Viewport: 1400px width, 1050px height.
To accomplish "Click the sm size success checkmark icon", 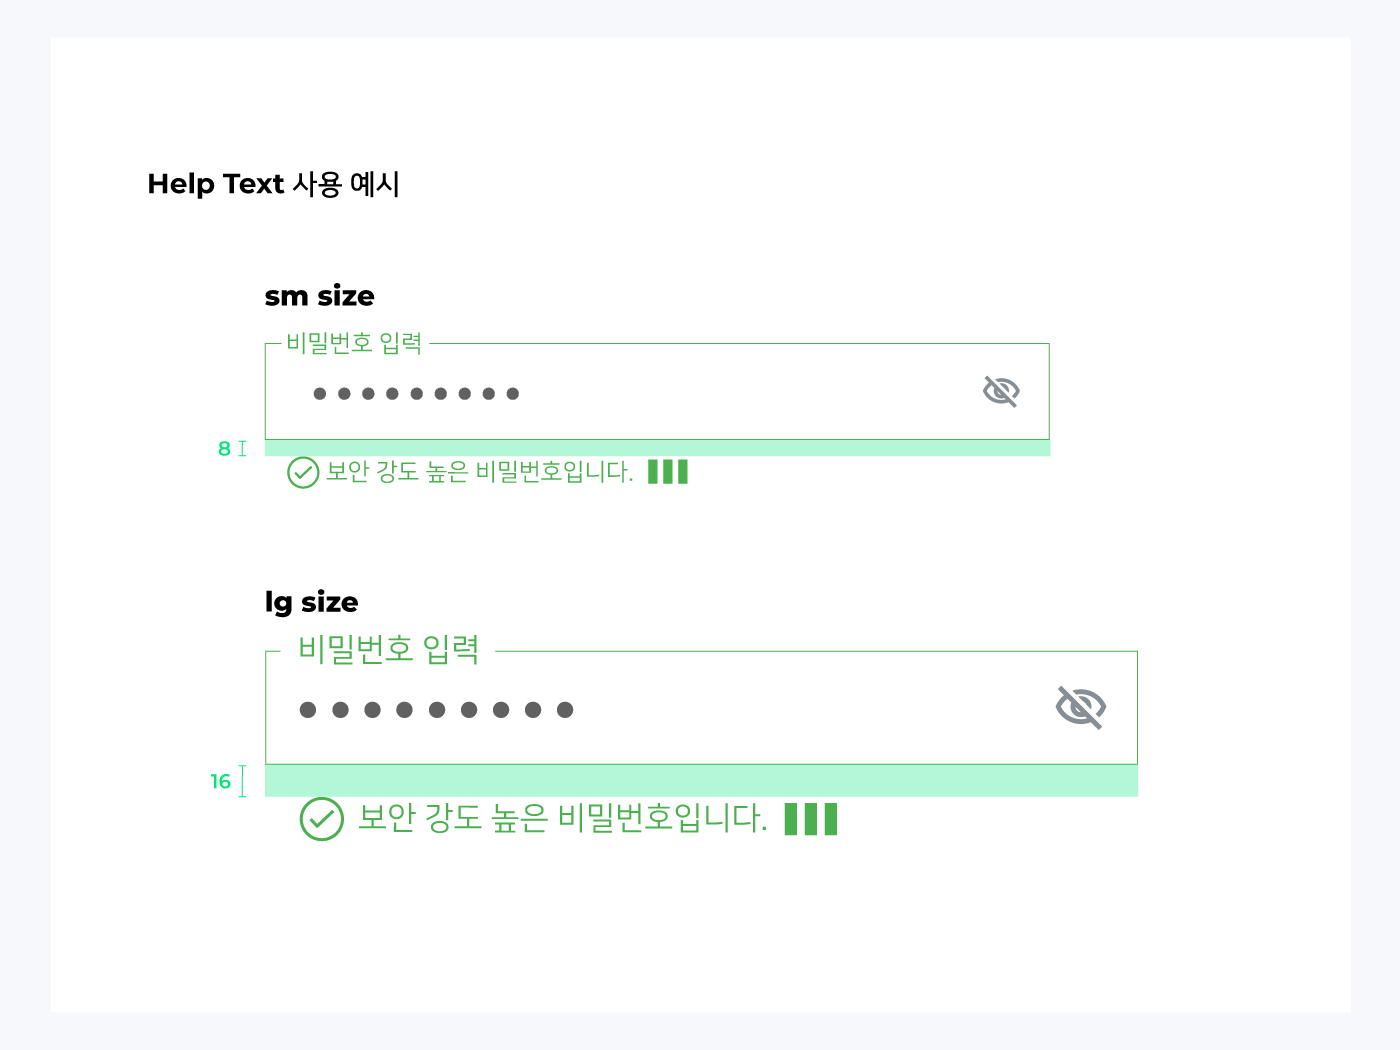I will pos(303,472).
